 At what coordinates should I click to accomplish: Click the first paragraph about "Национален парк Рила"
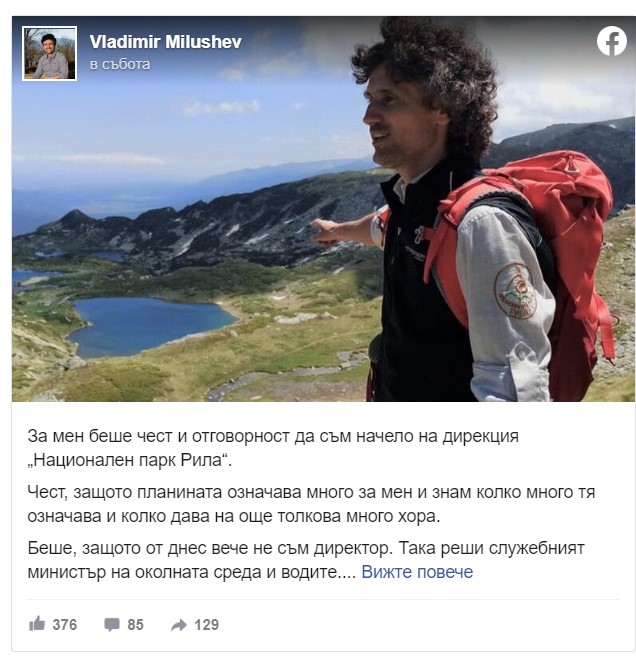click(273, 448)
